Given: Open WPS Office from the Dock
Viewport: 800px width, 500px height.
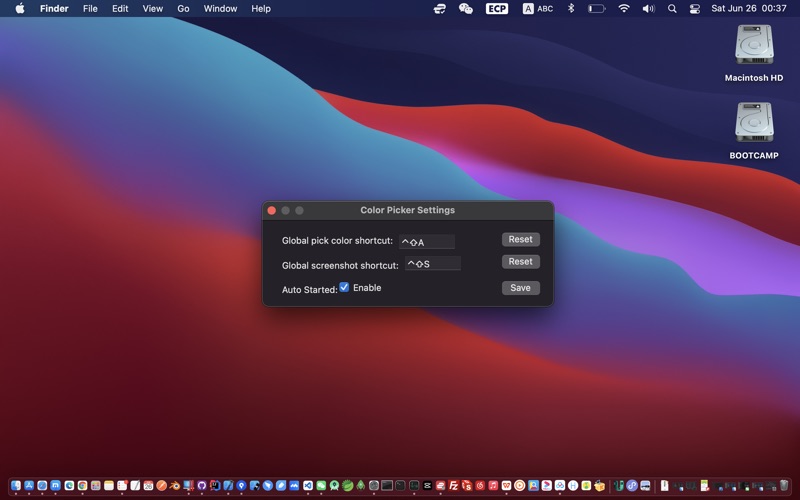Looking at the screenshot, I should click(x=506, y=485).
